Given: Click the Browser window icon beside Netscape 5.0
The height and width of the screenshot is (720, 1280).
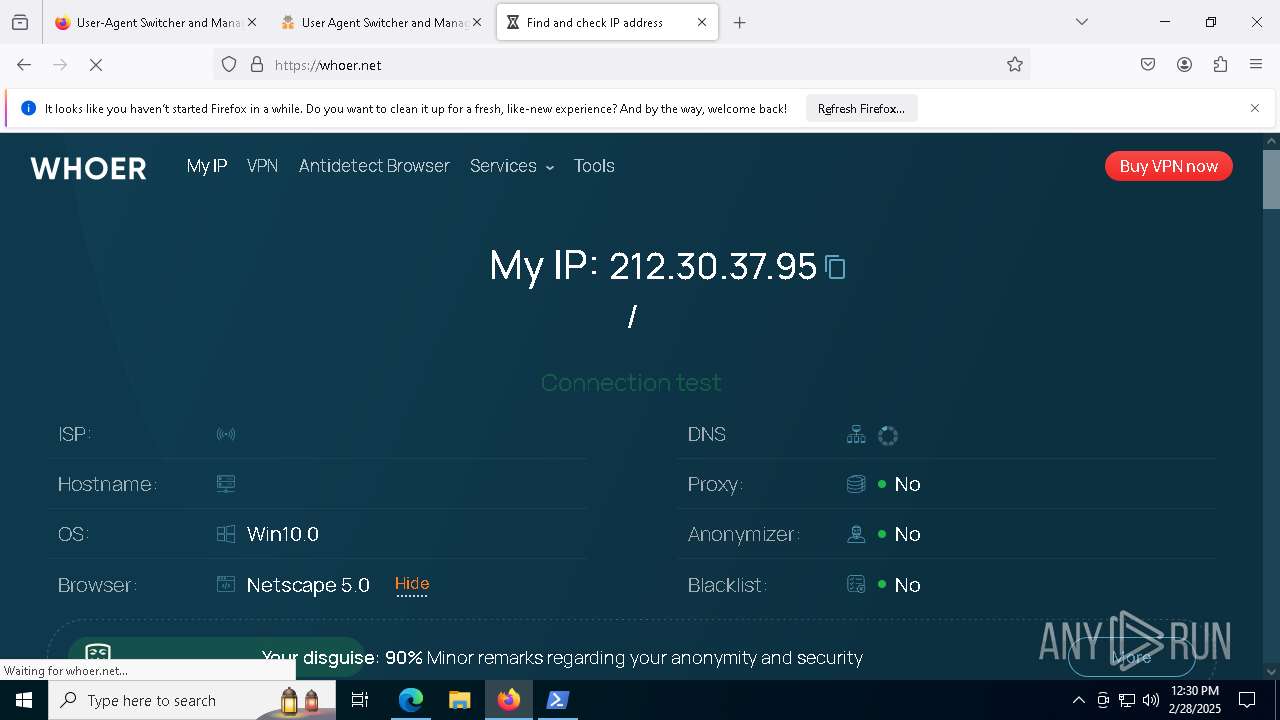Looking at the screenshot, I should (226, 584).
